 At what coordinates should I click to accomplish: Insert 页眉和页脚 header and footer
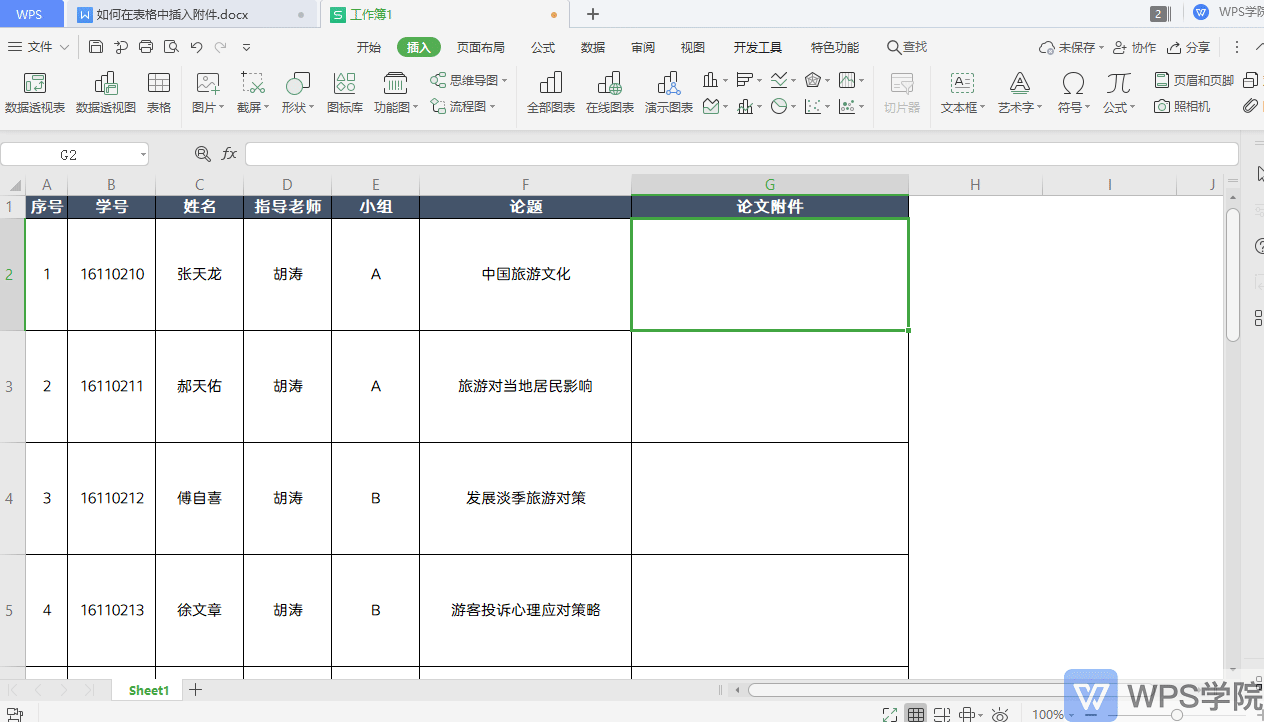click(1194, 80)
